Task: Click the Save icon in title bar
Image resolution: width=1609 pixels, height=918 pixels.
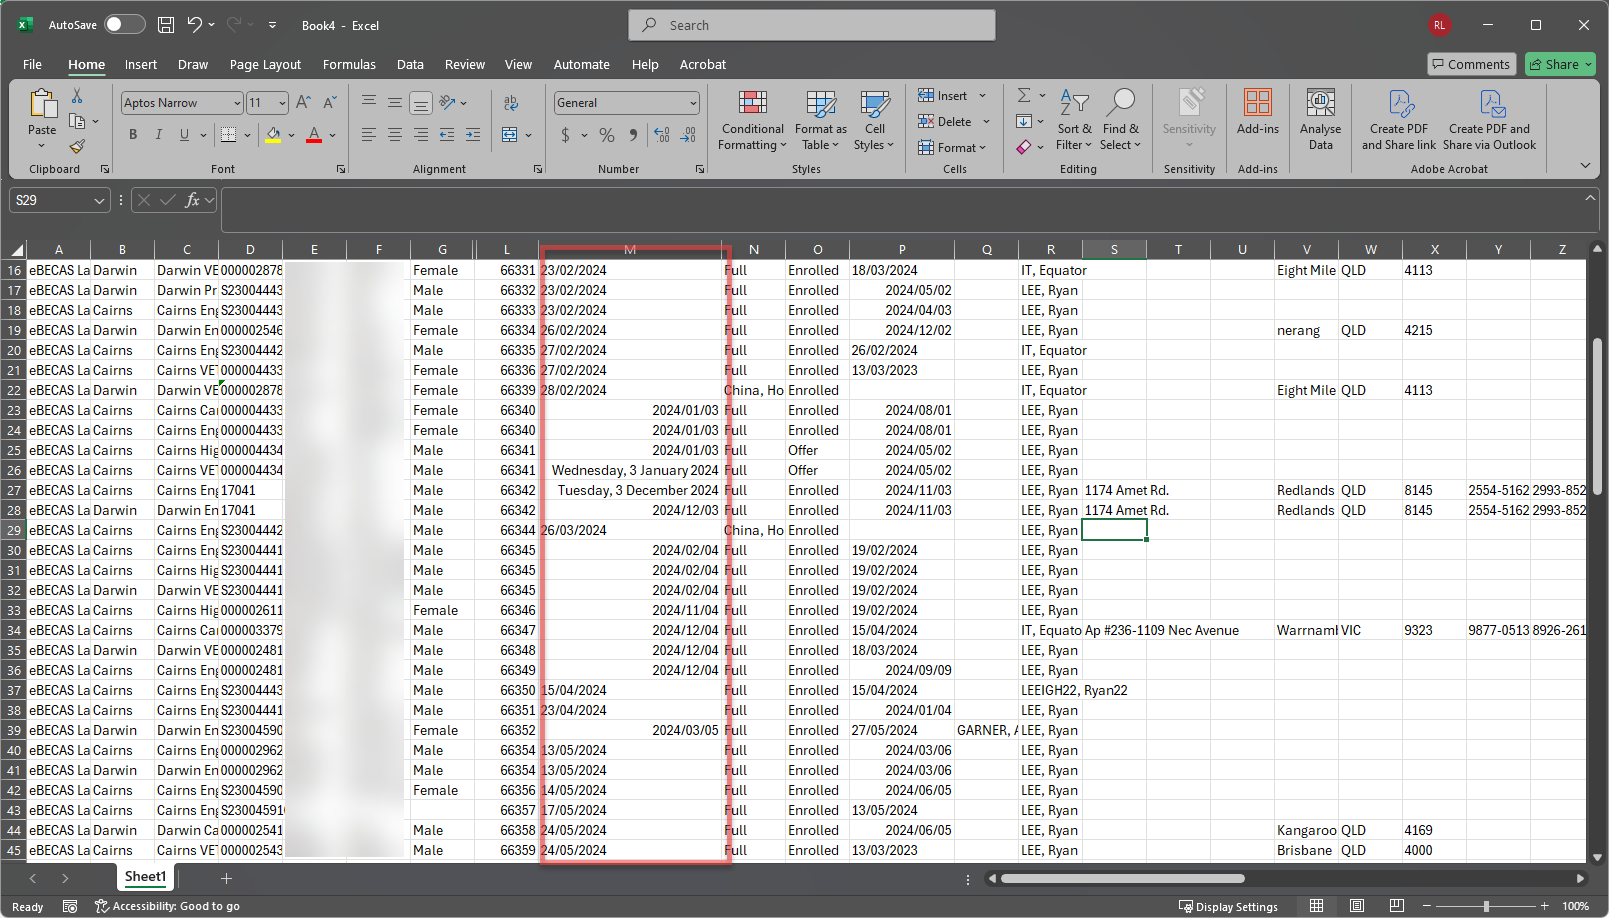Action: pos(166,25)
